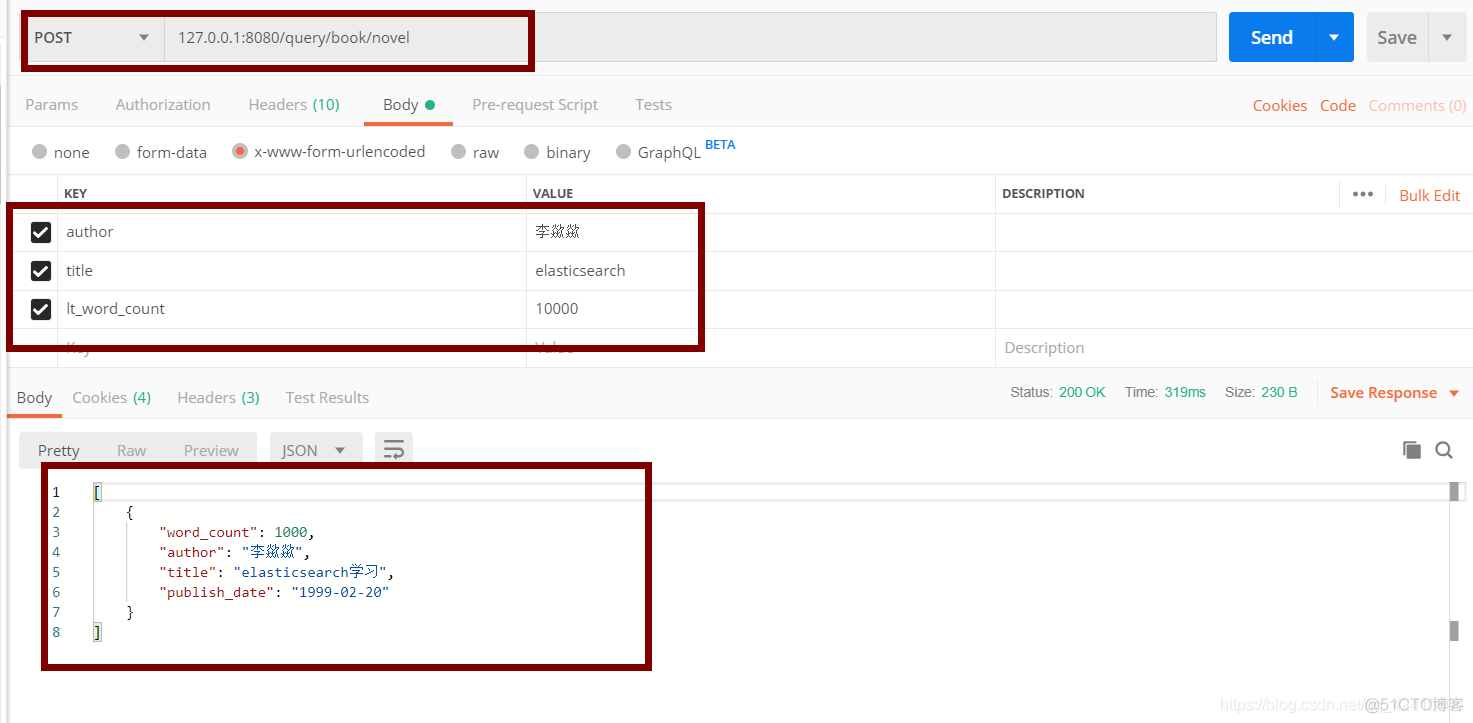Select the request Body tab
Viewport: 1473px width, 723px height.
(x=408, y=105)
